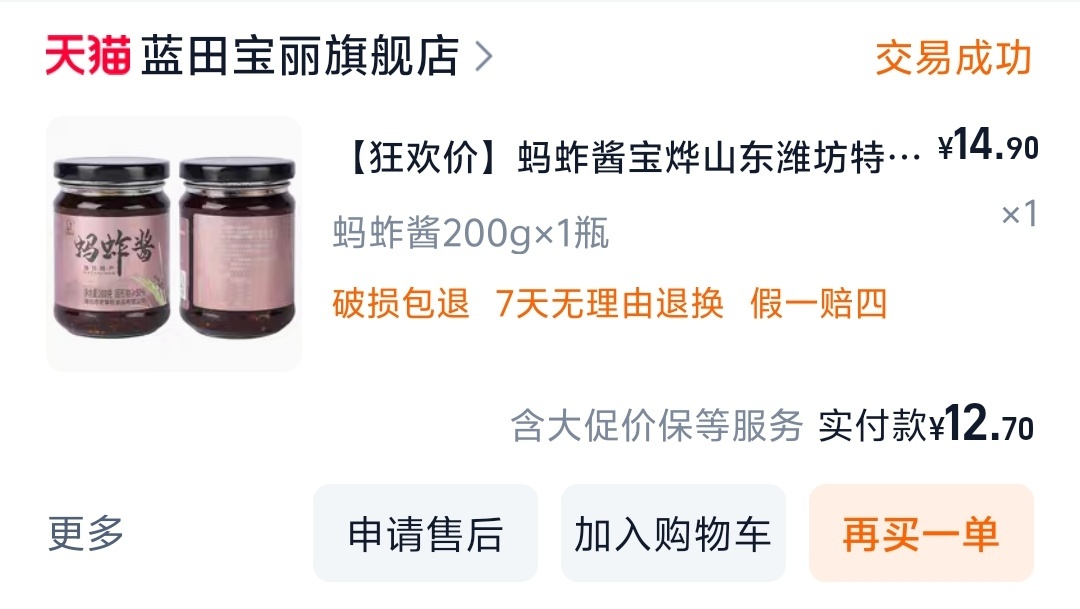Tap the ¥14.90 item price
The width and height of the screenshot is (1080, 609).
(x=988, y=146)
